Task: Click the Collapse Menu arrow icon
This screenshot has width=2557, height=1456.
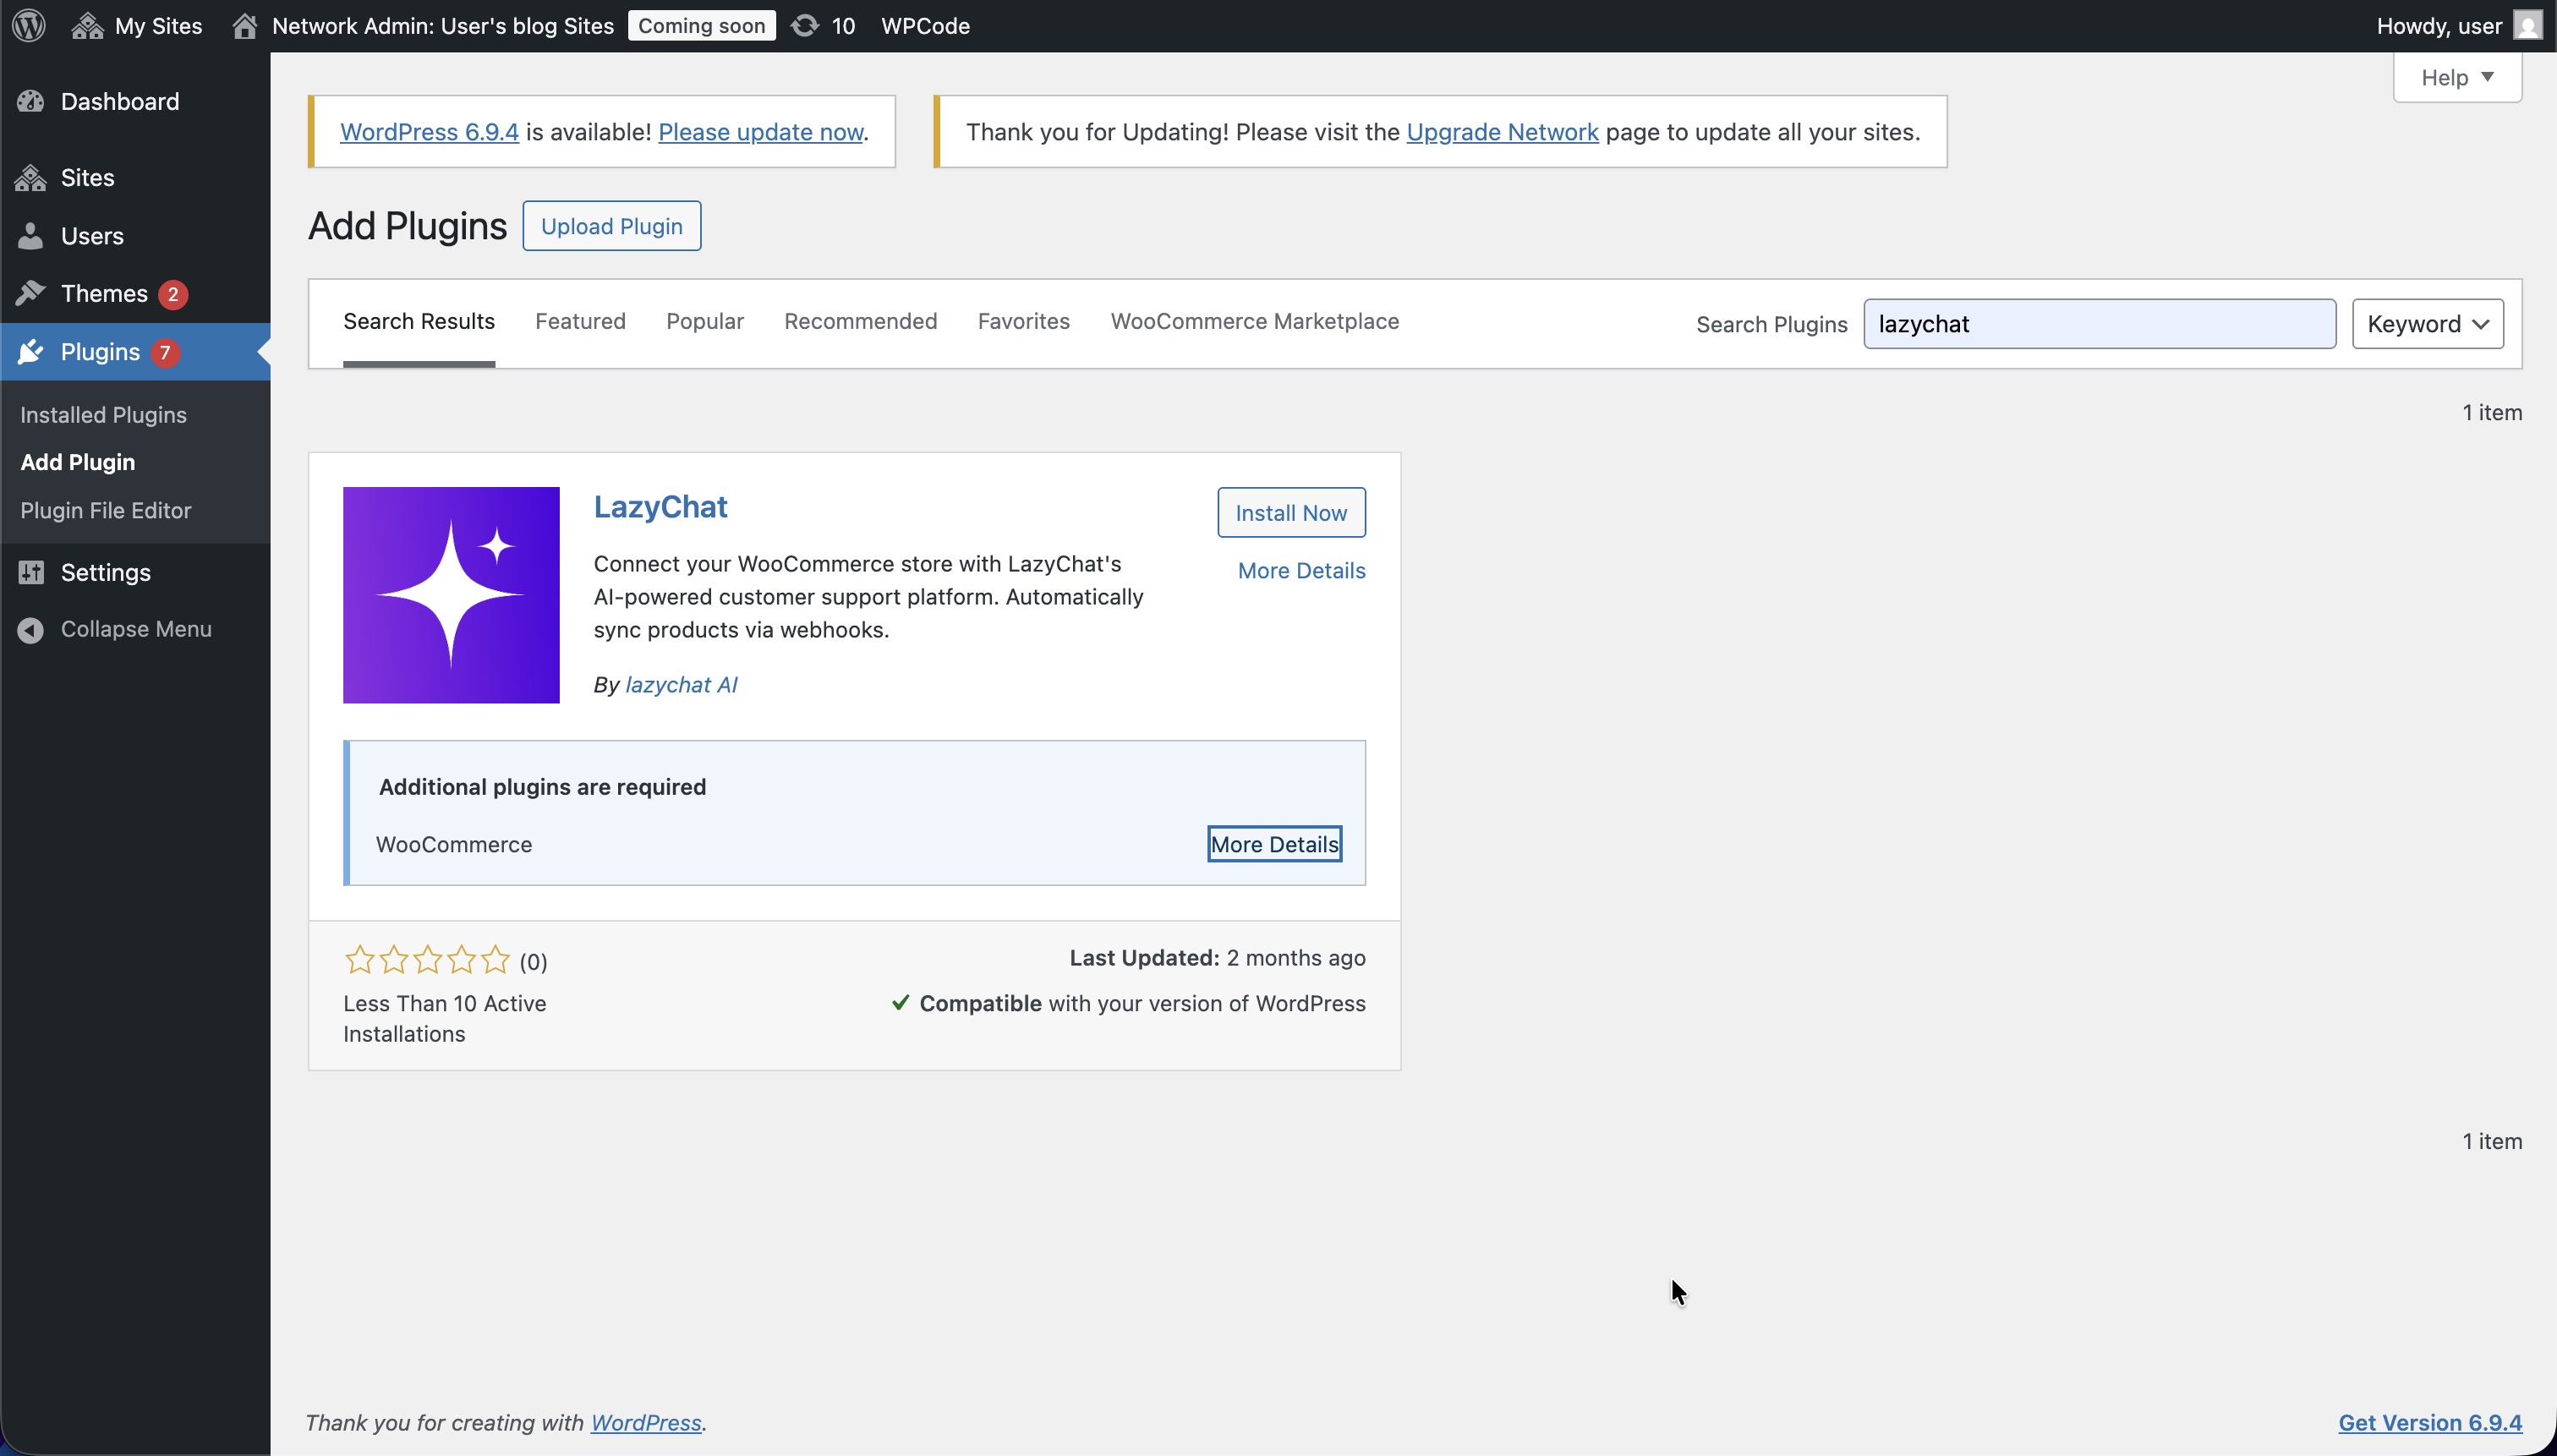Action: point(31,629)
